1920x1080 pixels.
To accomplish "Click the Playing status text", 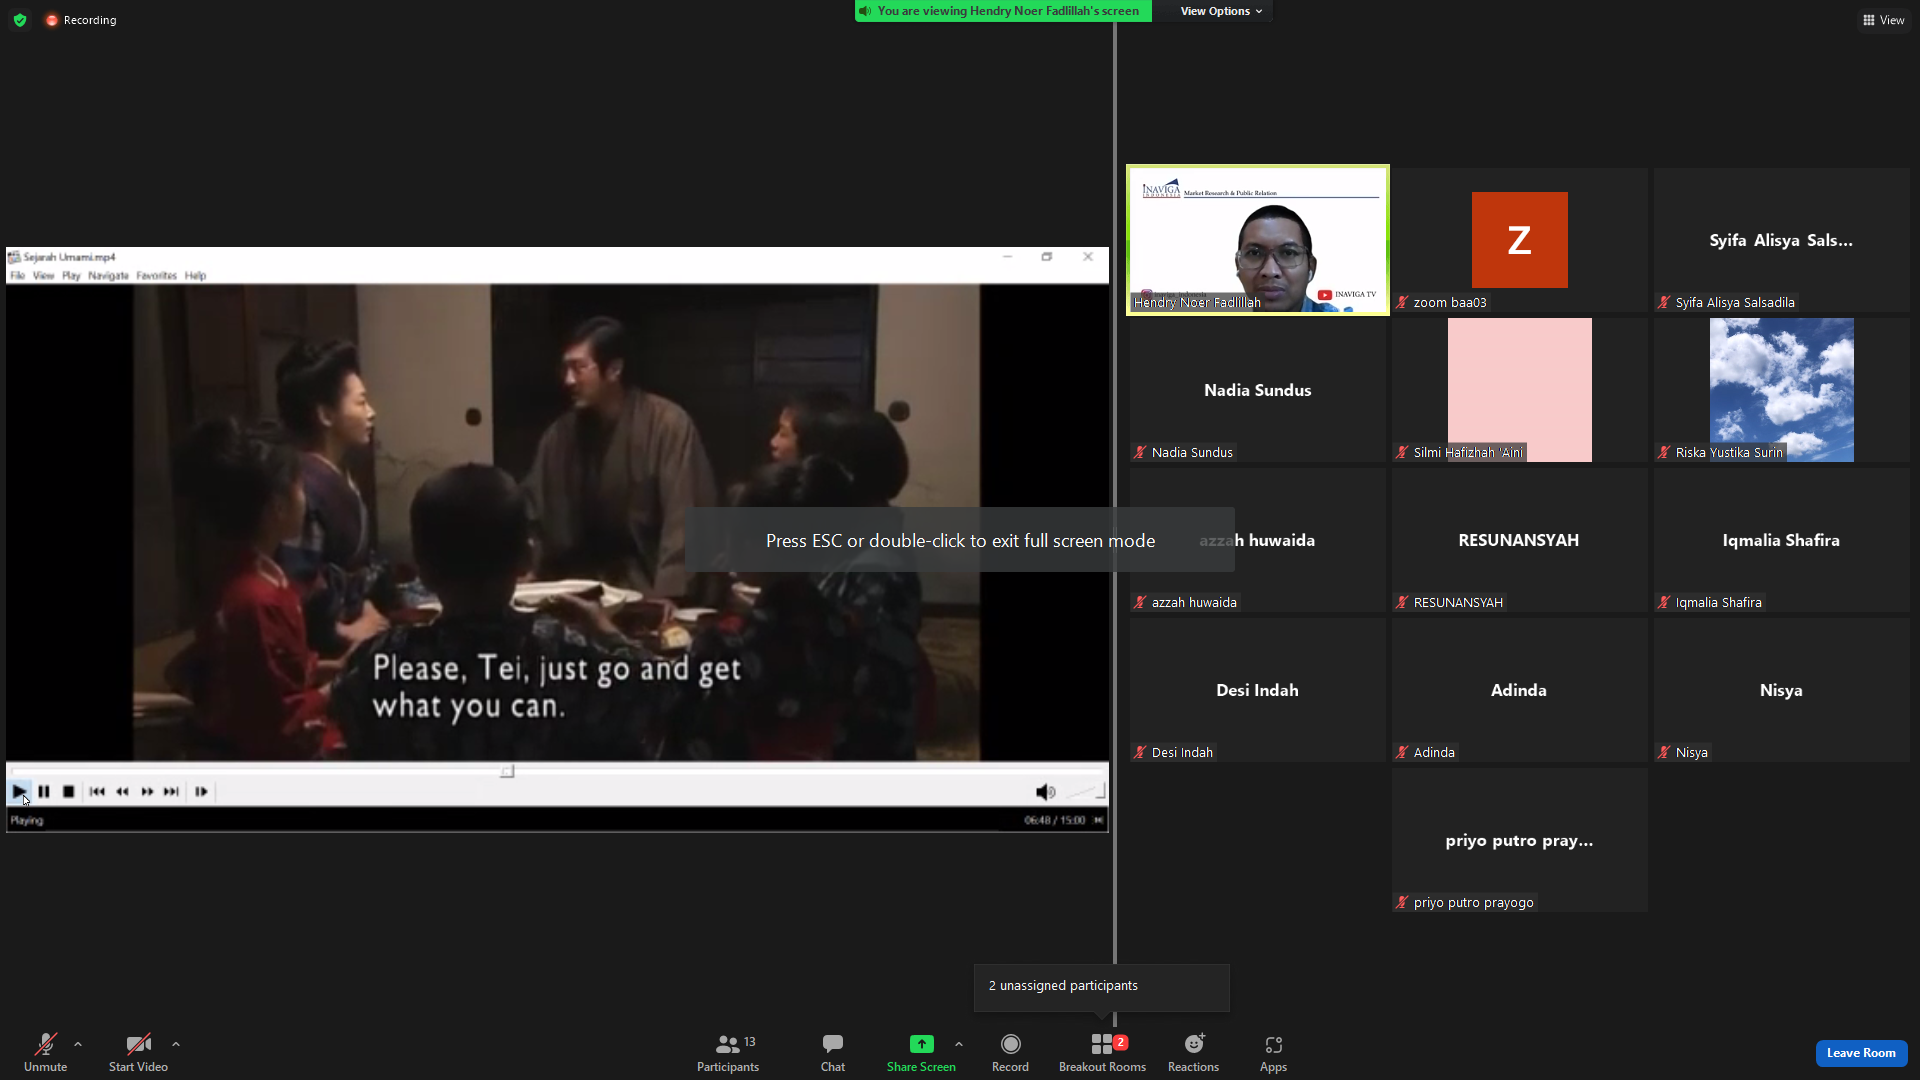I will (27, 821).
